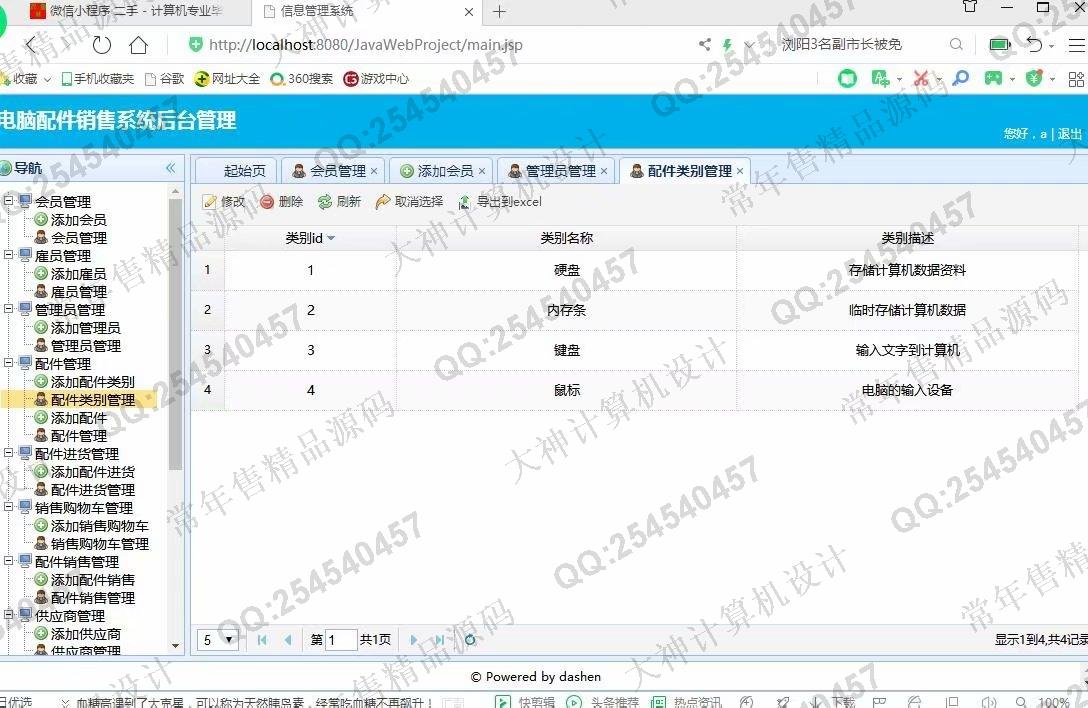This screenshot has height=708, width=1088.
Task: Click pagination reload icon in footer
Action: 470,640
